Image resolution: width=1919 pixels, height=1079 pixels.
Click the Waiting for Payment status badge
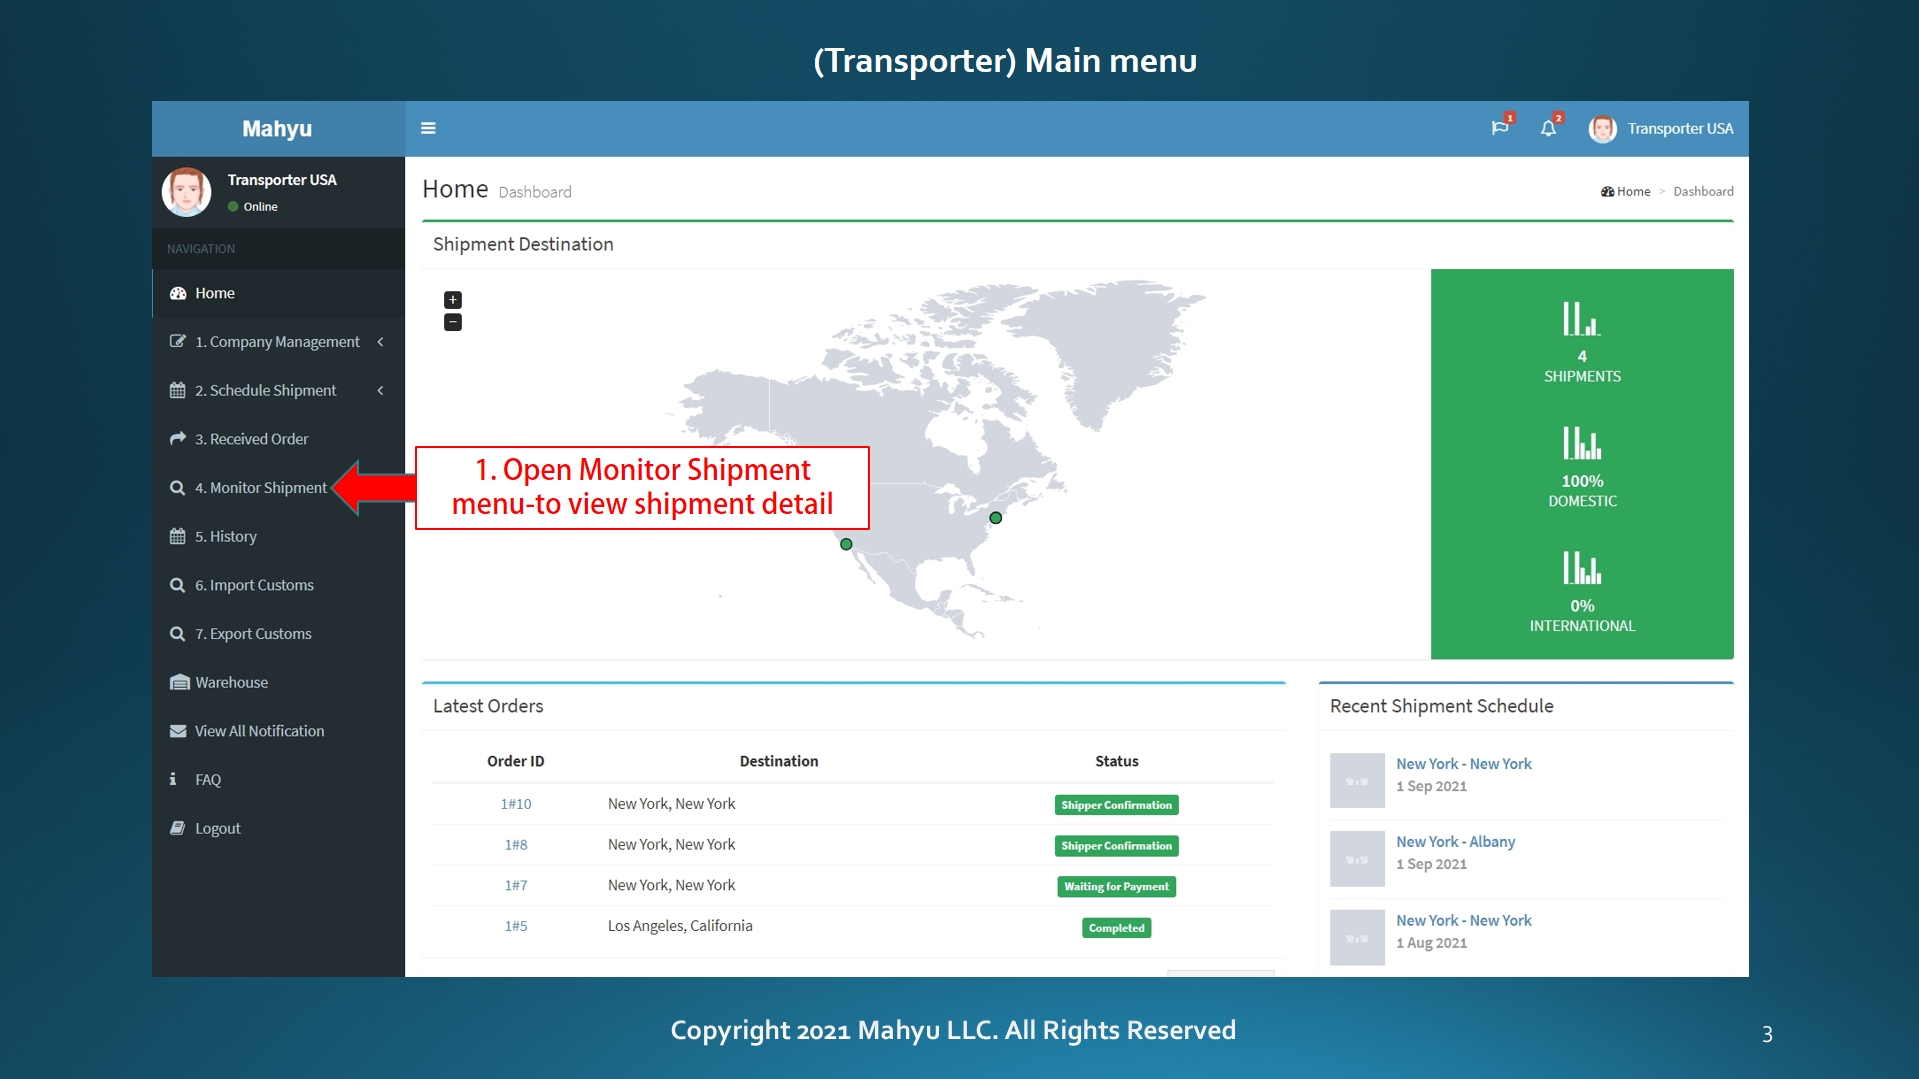[1116, 887]
